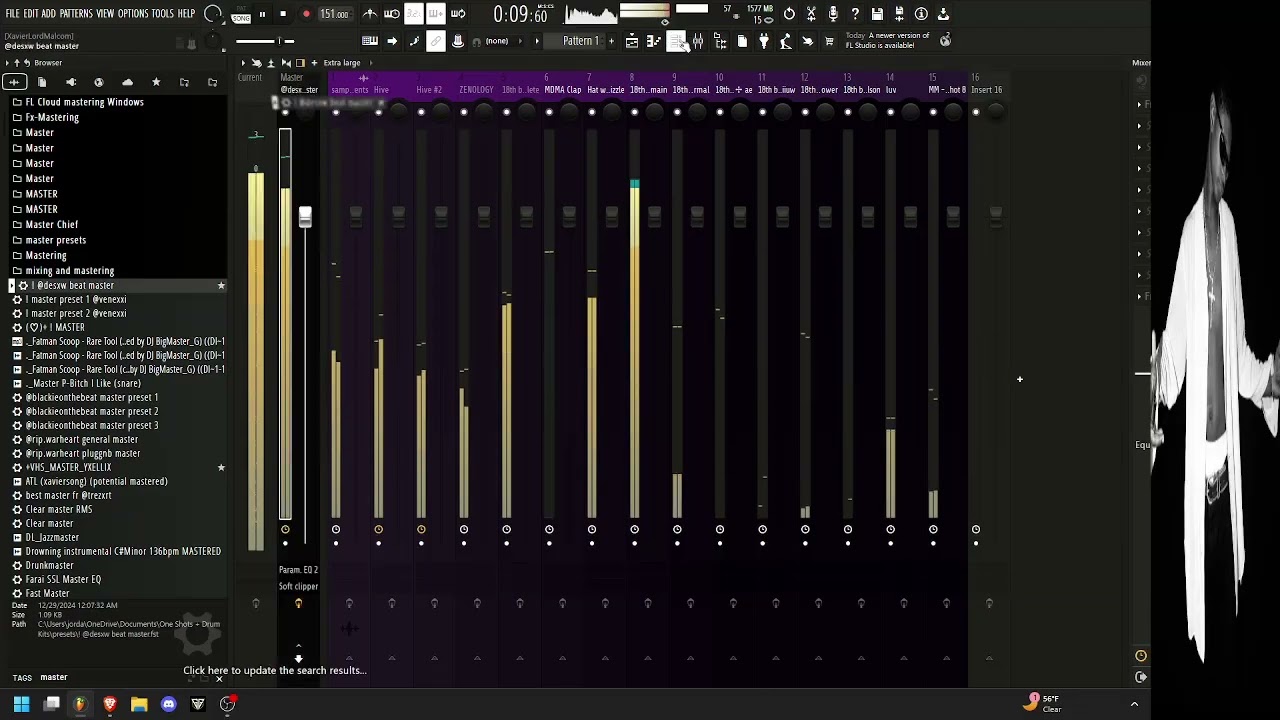1280x720 pixels.
Task: Open File Explorer from the taskbar
Action: coord(139,704)
